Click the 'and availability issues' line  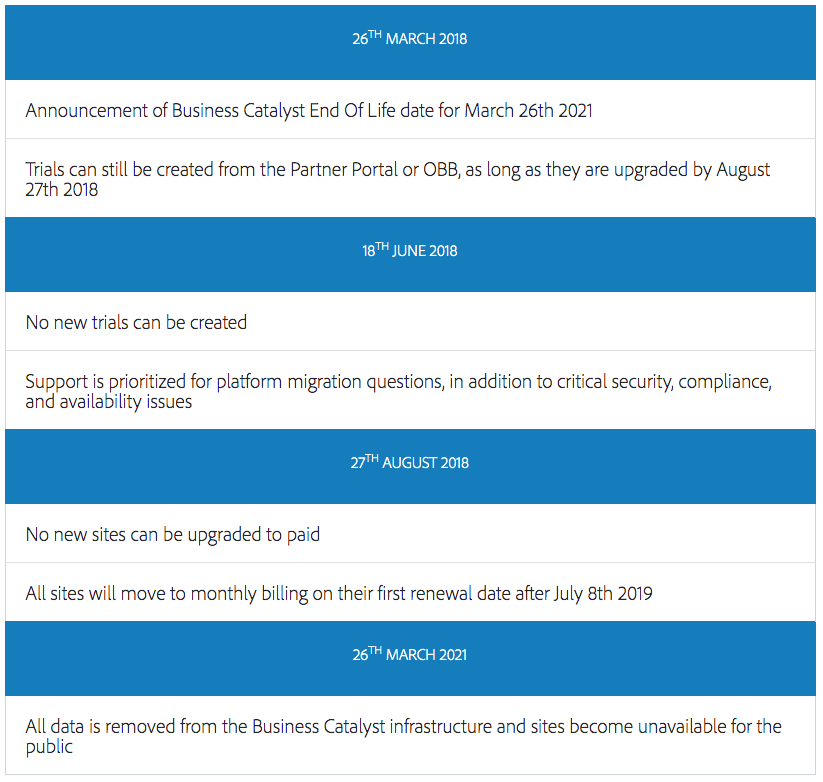pyautogui.click(x=109, y=402)
